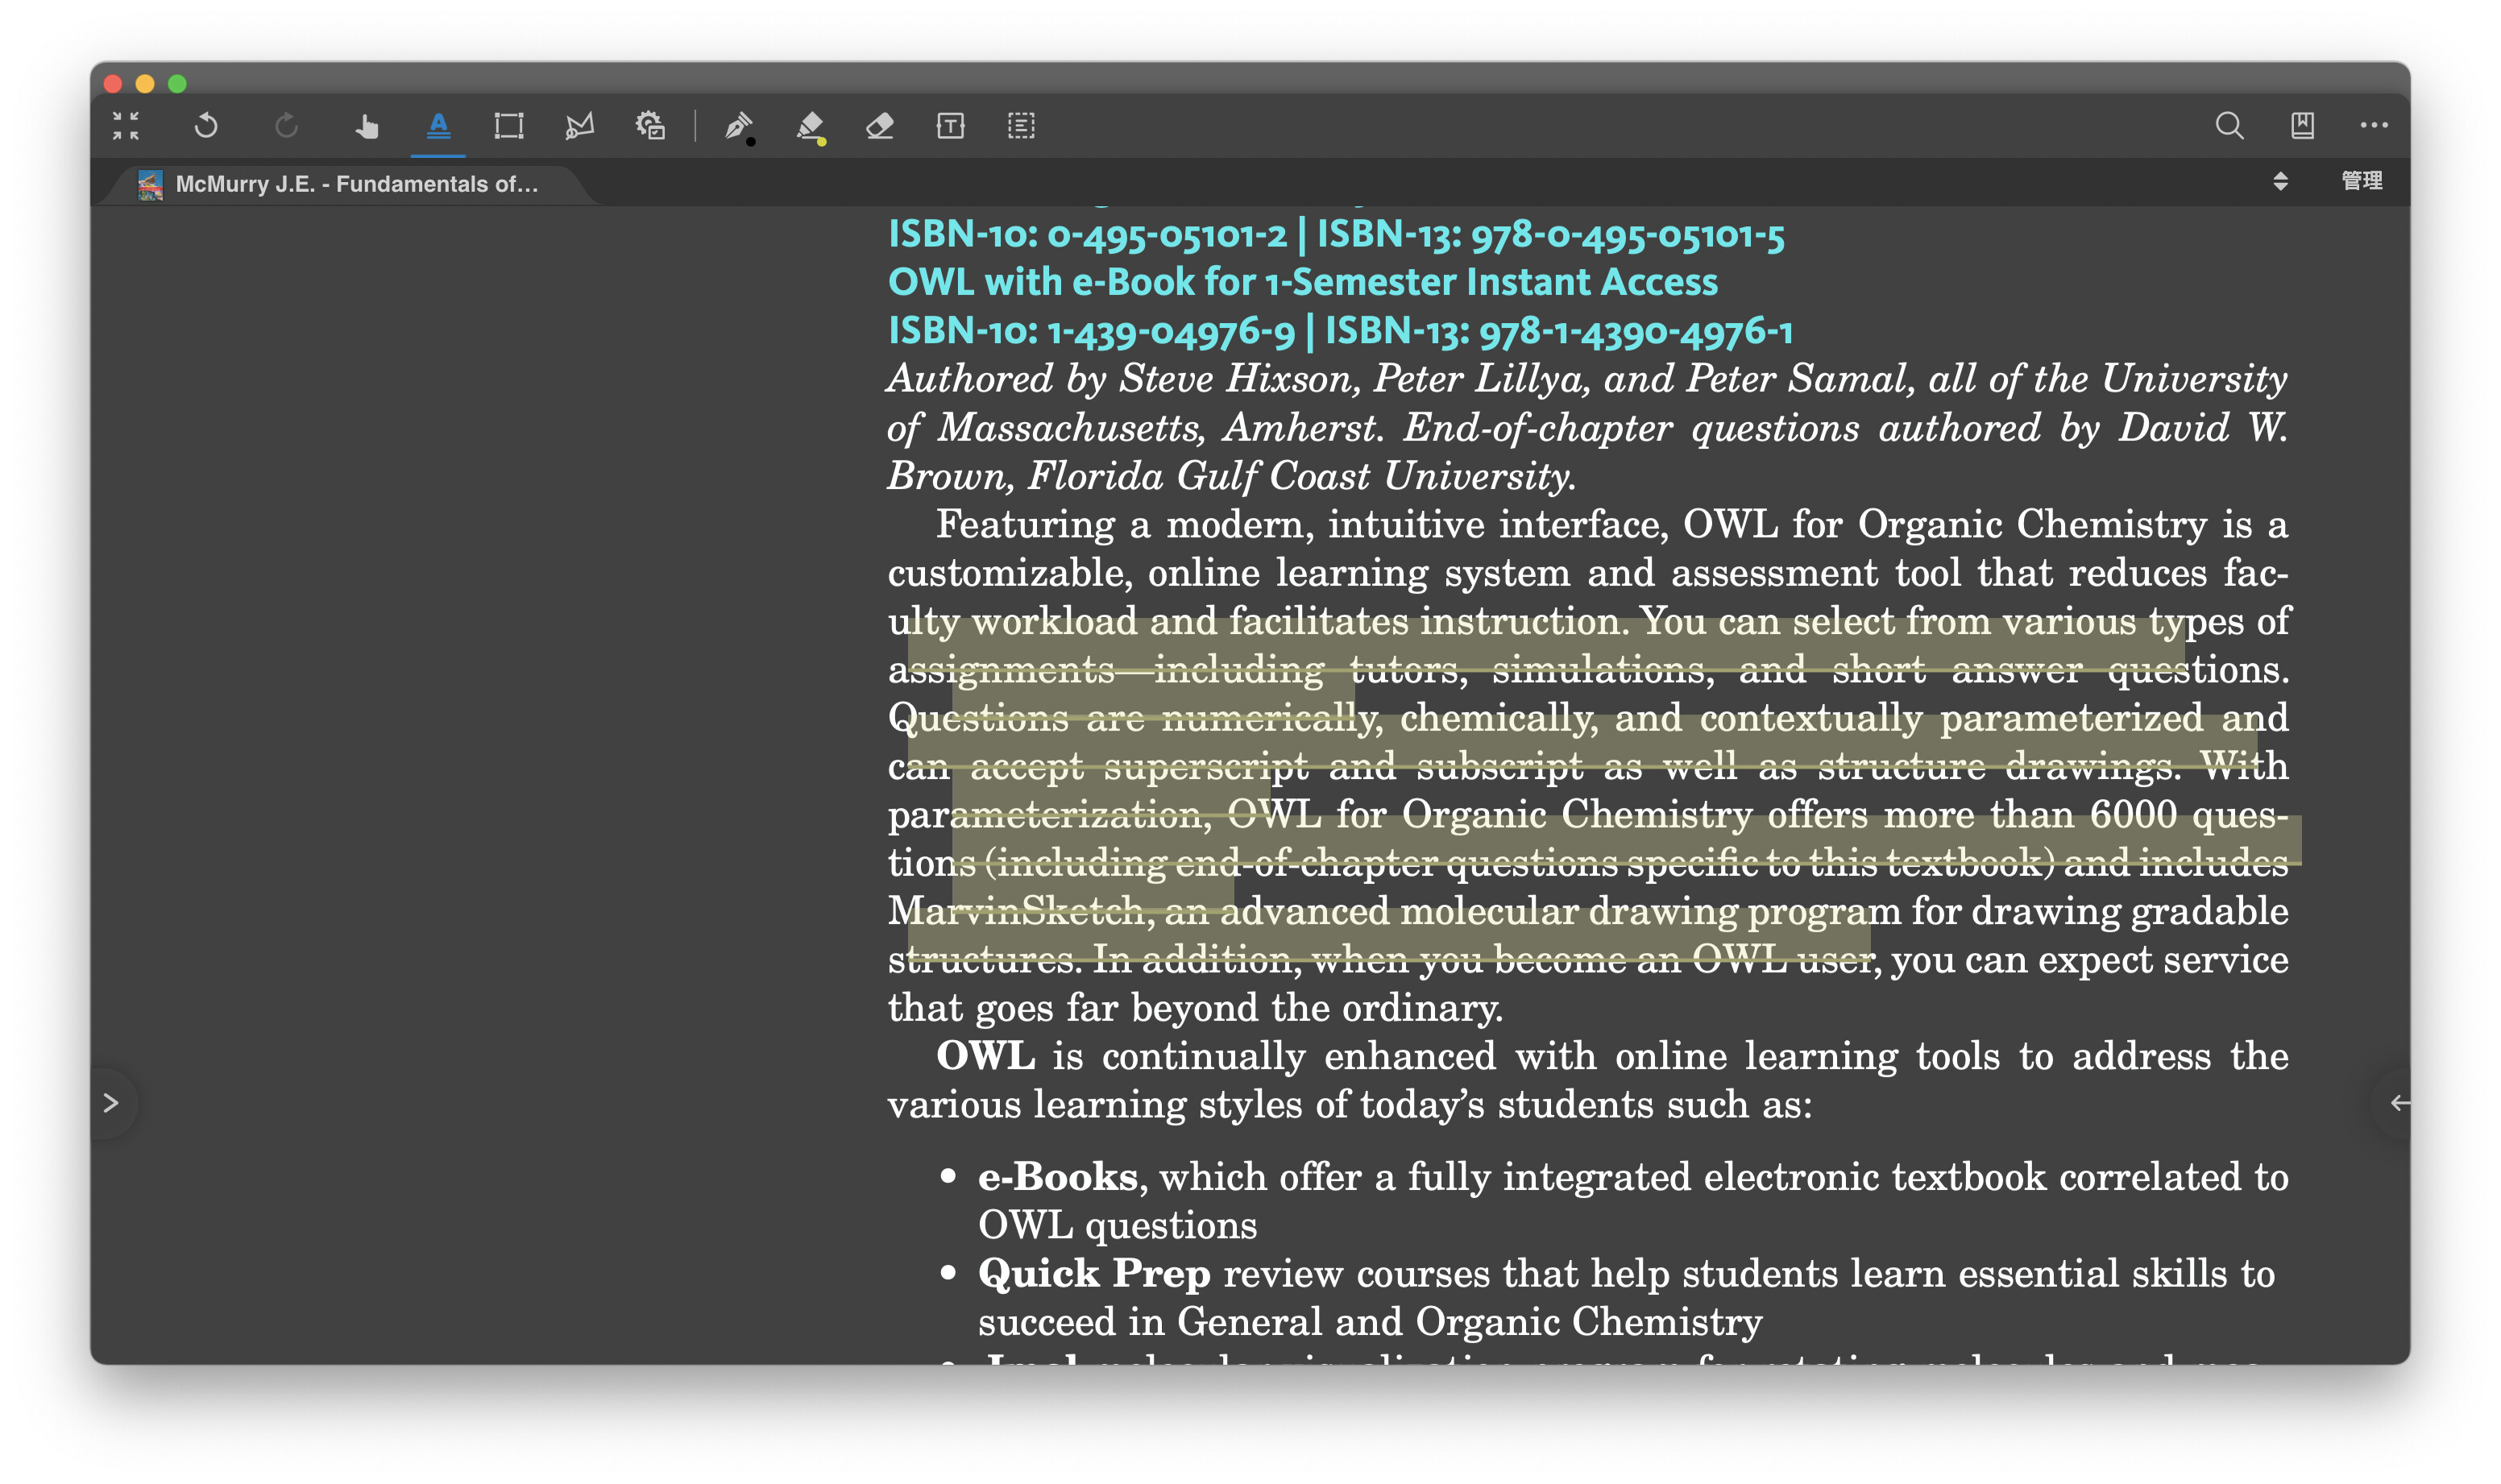
Task: Select the dashed text outline tool
Action: click(x=1021, y=126)
